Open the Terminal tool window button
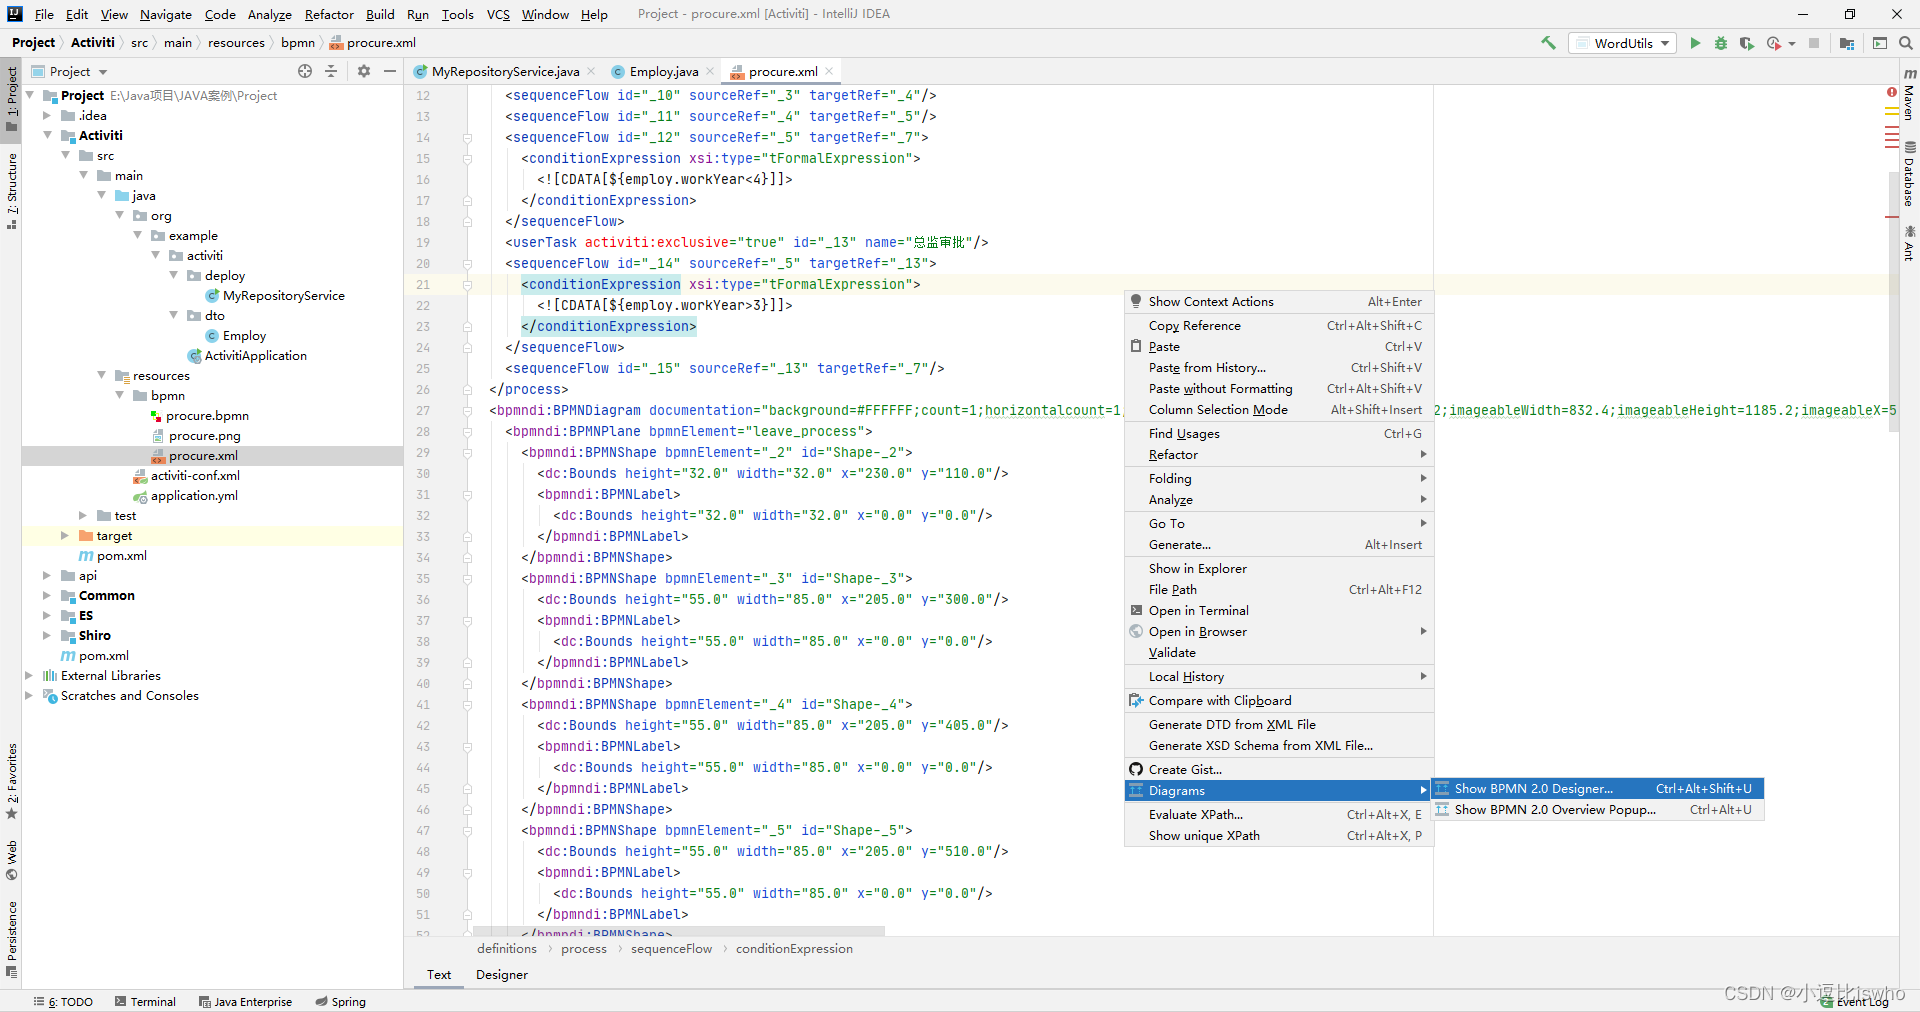 (145, 1001)
